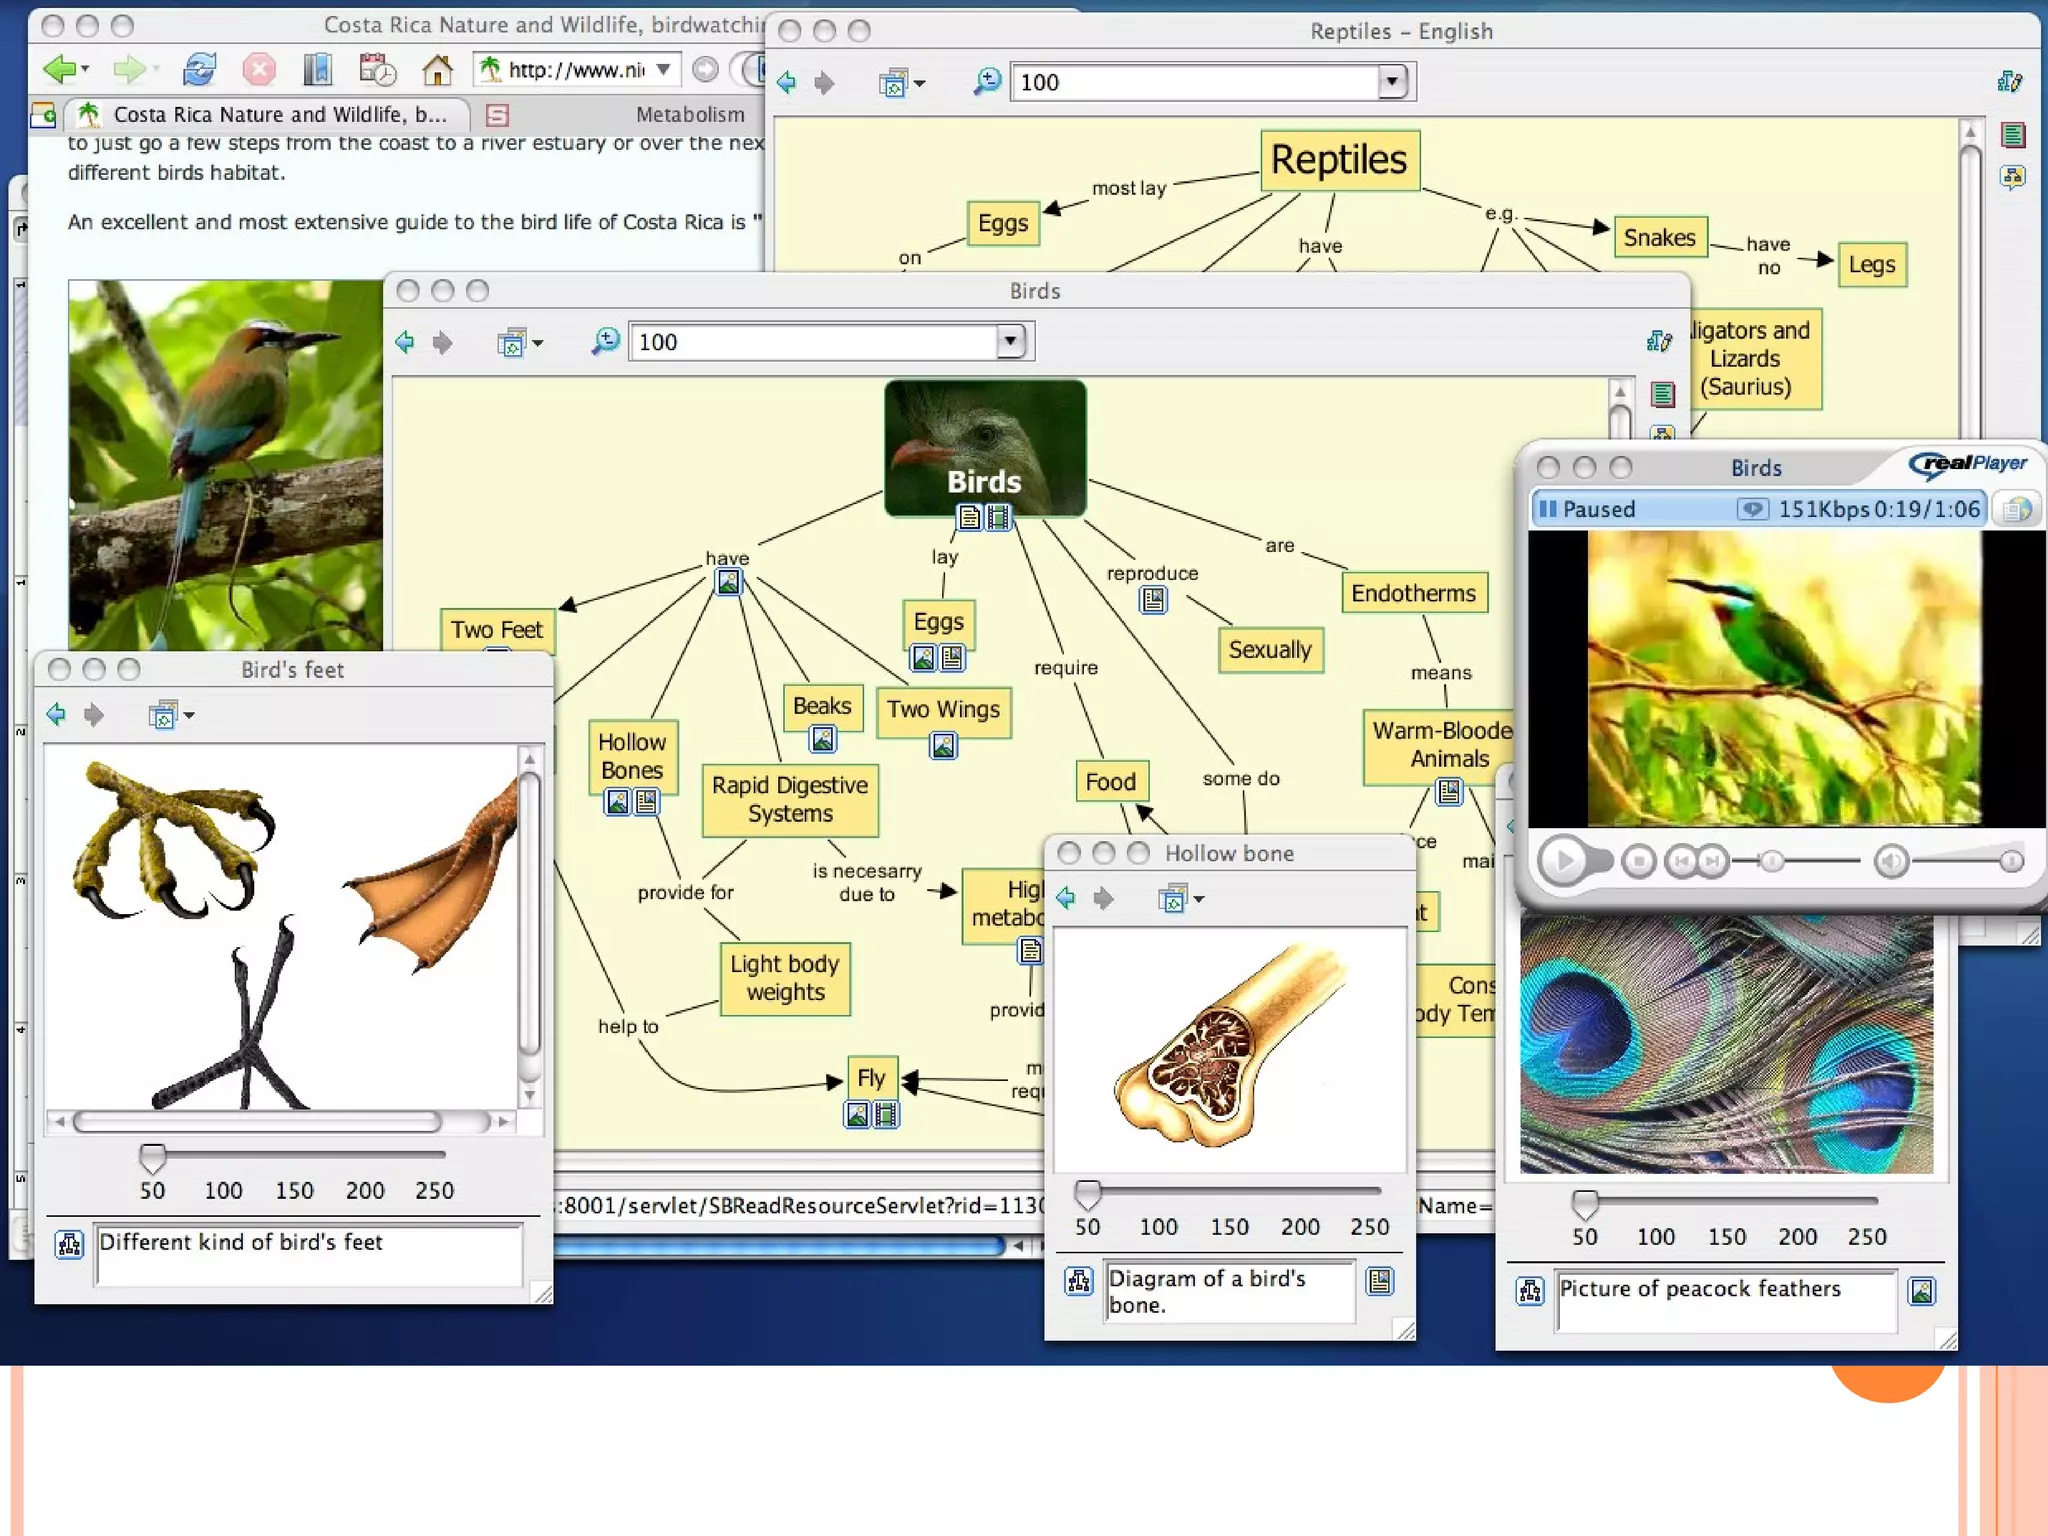This screenshot has width=2048, height=1536.
Task: Click the Snakes concept in Reptiles map
Action: [1659, 238]
